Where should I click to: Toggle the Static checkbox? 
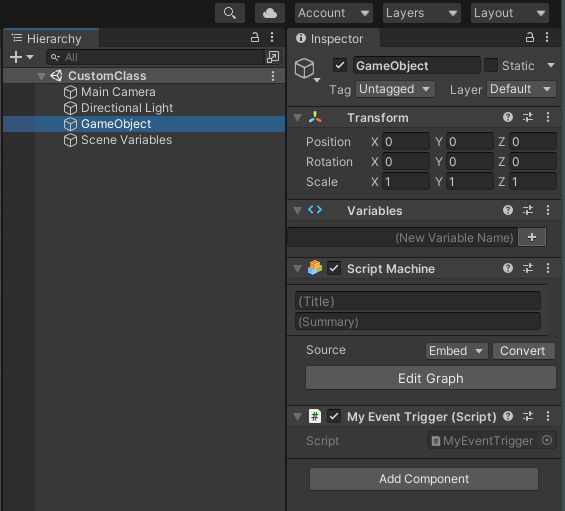pyautogui.click(x=490, y=65)
